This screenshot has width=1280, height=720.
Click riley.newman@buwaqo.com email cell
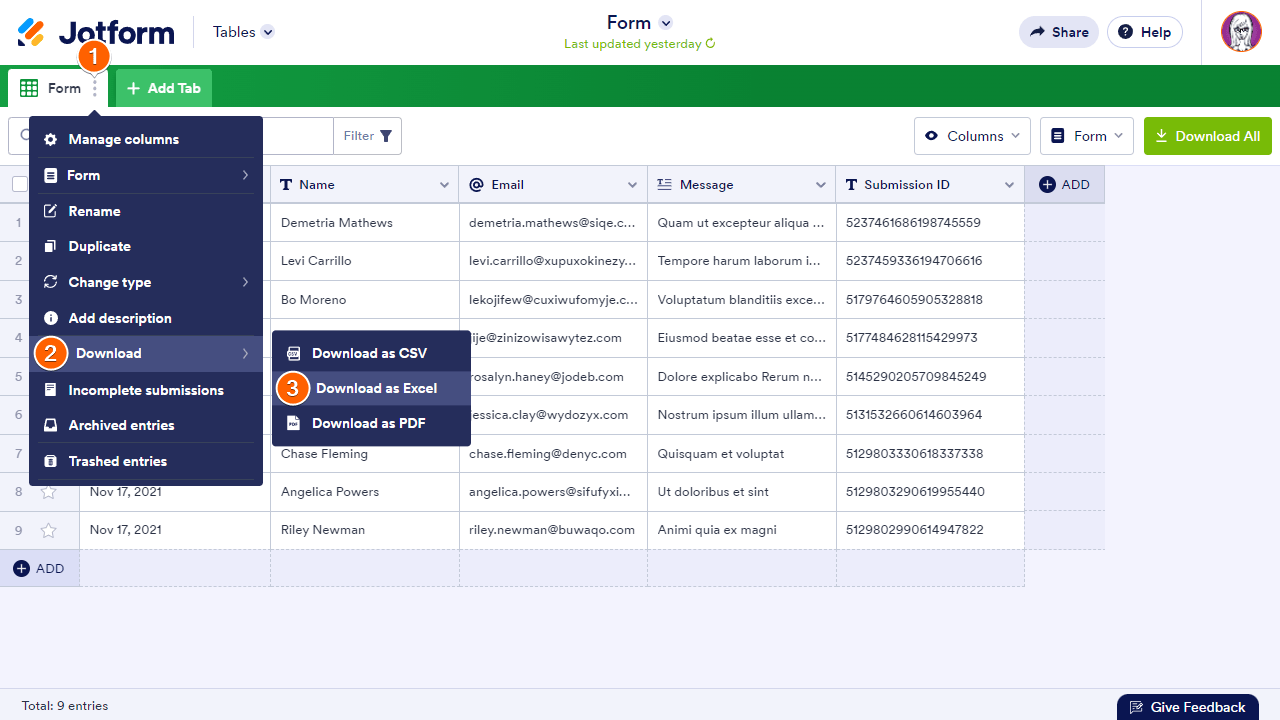pos(553,530)
